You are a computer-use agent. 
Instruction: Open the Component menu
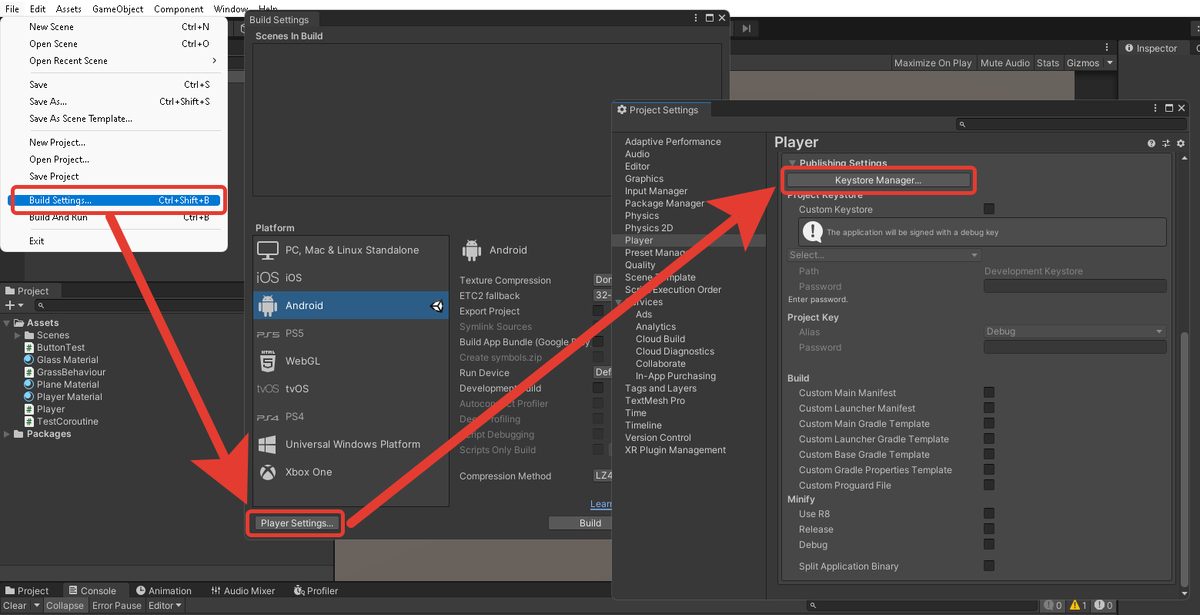tap(179, 9)
